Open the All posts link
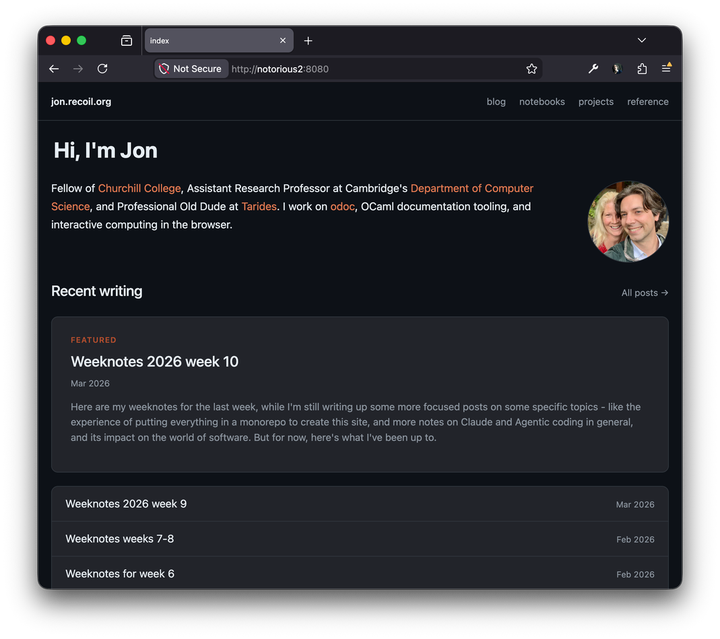The width and height of the screenshot is (720, 639). tap(644, 293)
